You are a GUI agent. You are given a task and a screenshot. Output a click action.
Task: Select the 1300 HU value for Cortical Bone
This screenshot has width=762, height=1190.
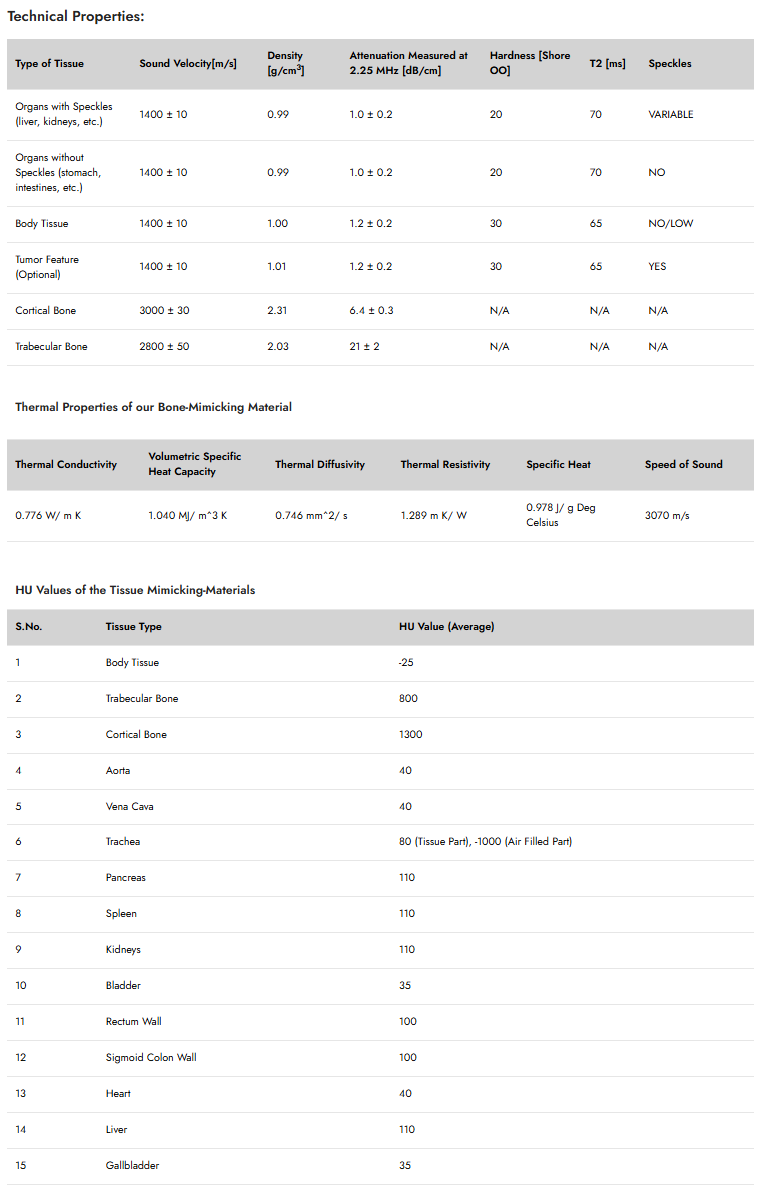[x=411, y=735]
